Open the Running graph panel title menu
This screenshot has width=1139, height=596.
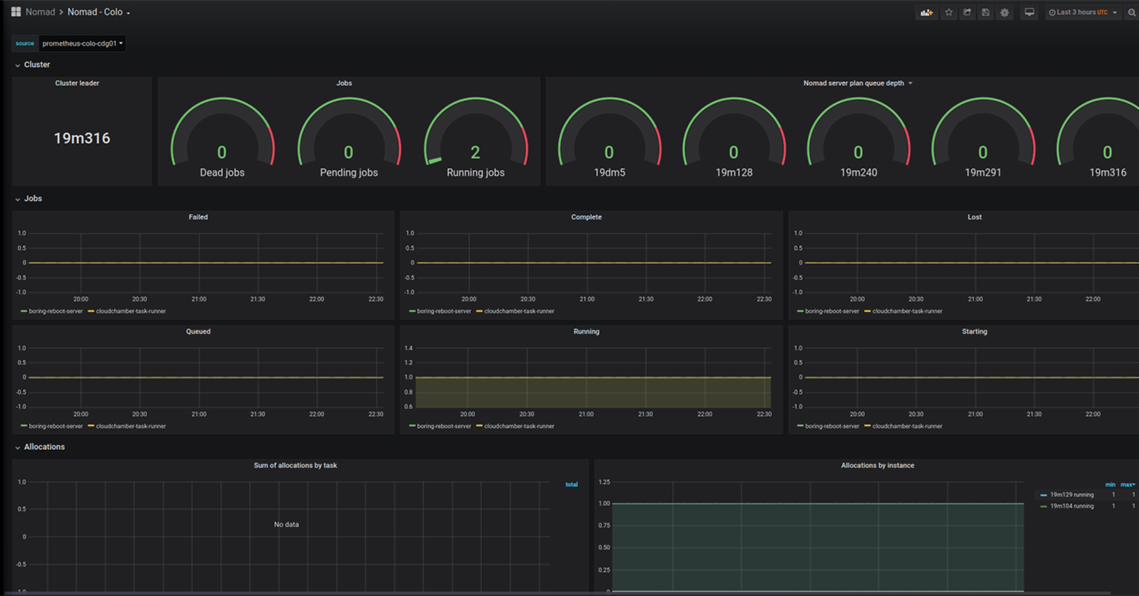[586, 331]
